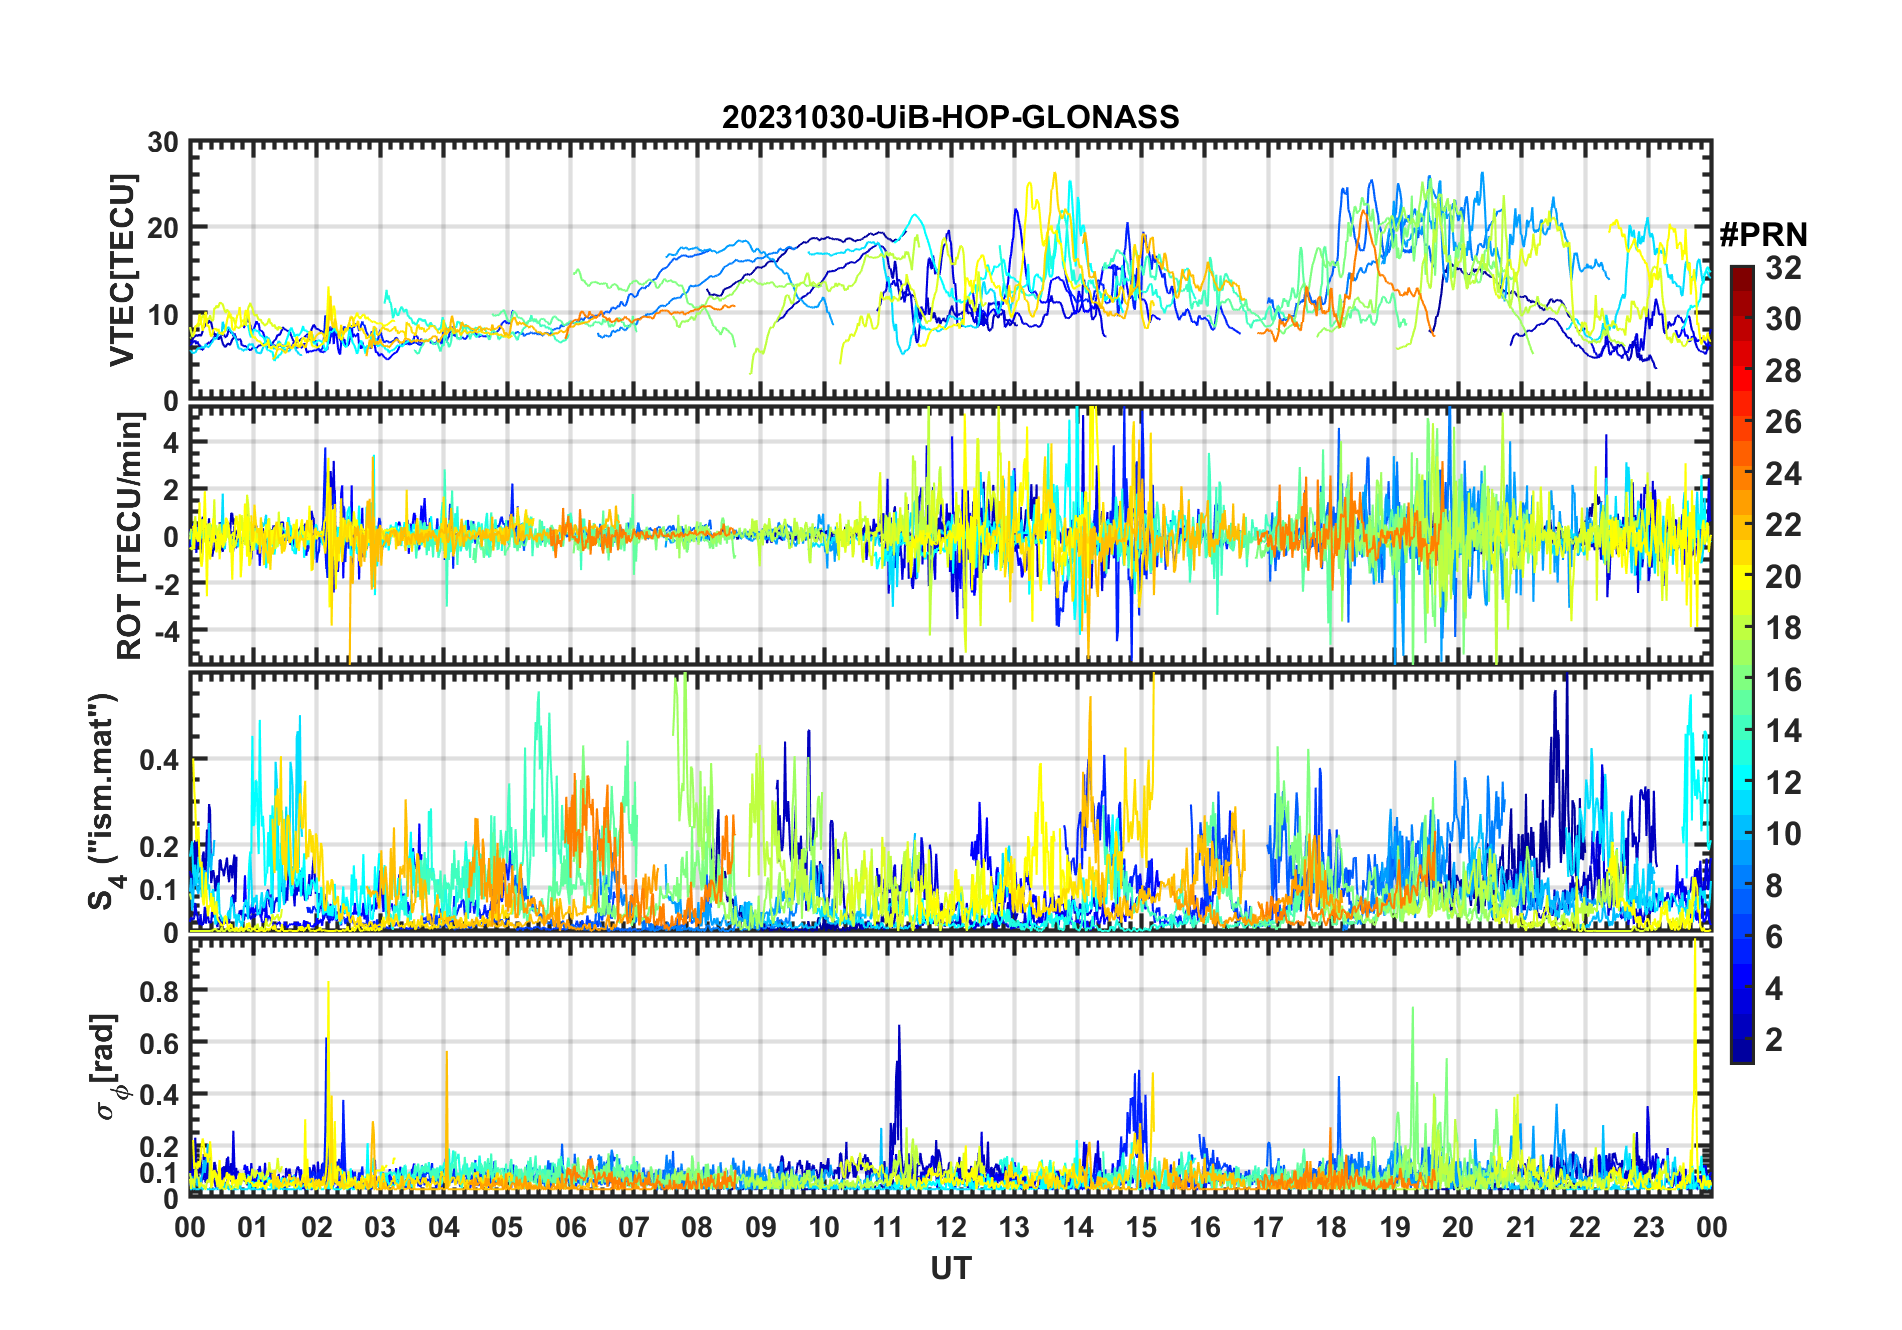Click the 20 tick on the VTEC axis

163,228
